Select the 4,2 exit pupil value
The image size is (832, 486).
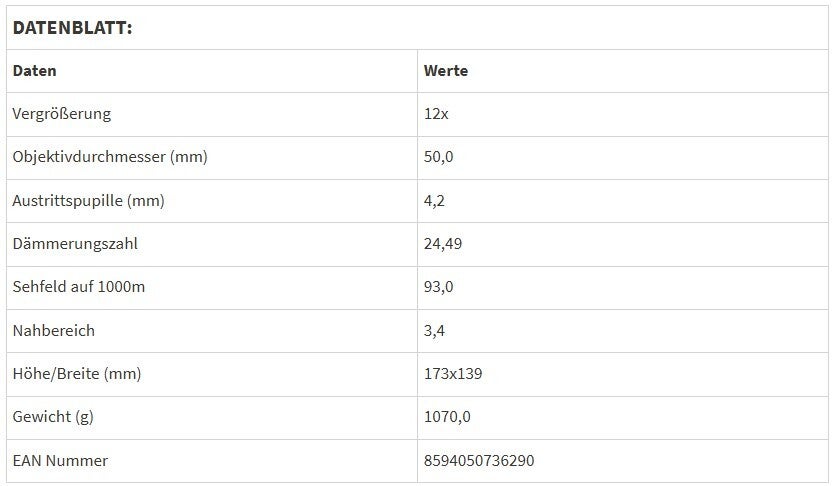click(x=434, y=201)
